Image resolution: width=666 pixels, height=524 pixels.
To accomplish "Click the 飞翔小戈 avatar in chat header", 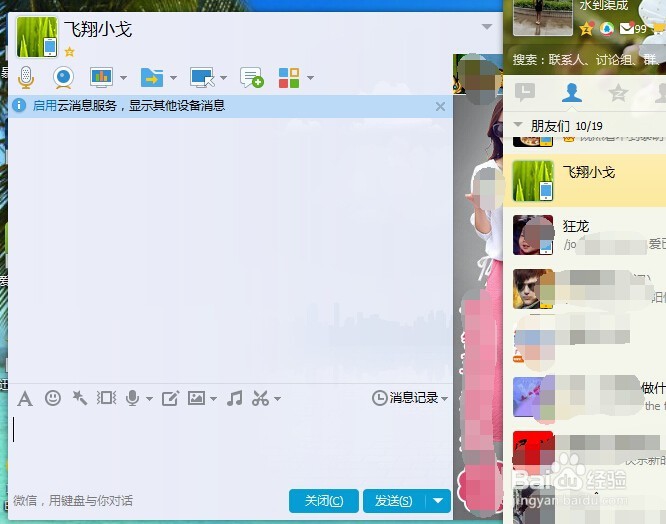I will 37,37.
